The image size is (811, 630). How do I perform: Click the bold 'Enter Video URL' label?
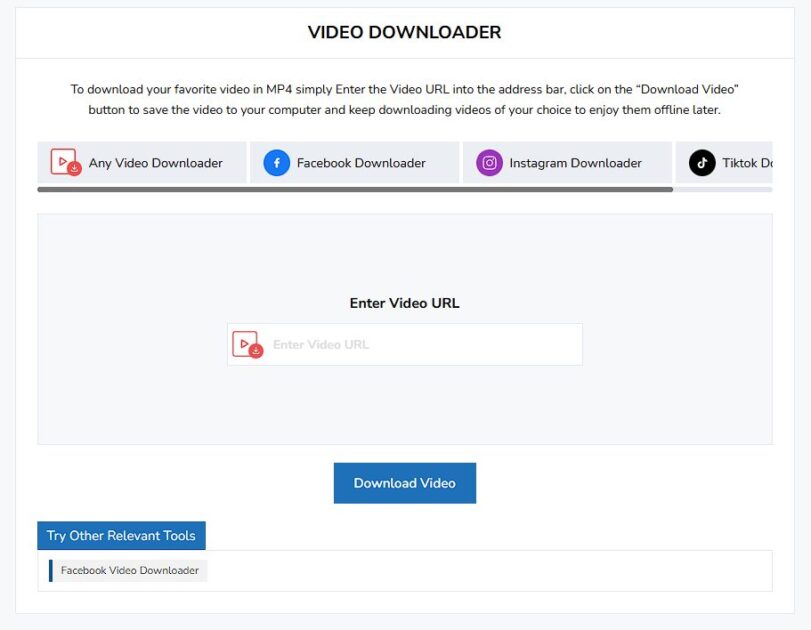click(x=404, y=303)
